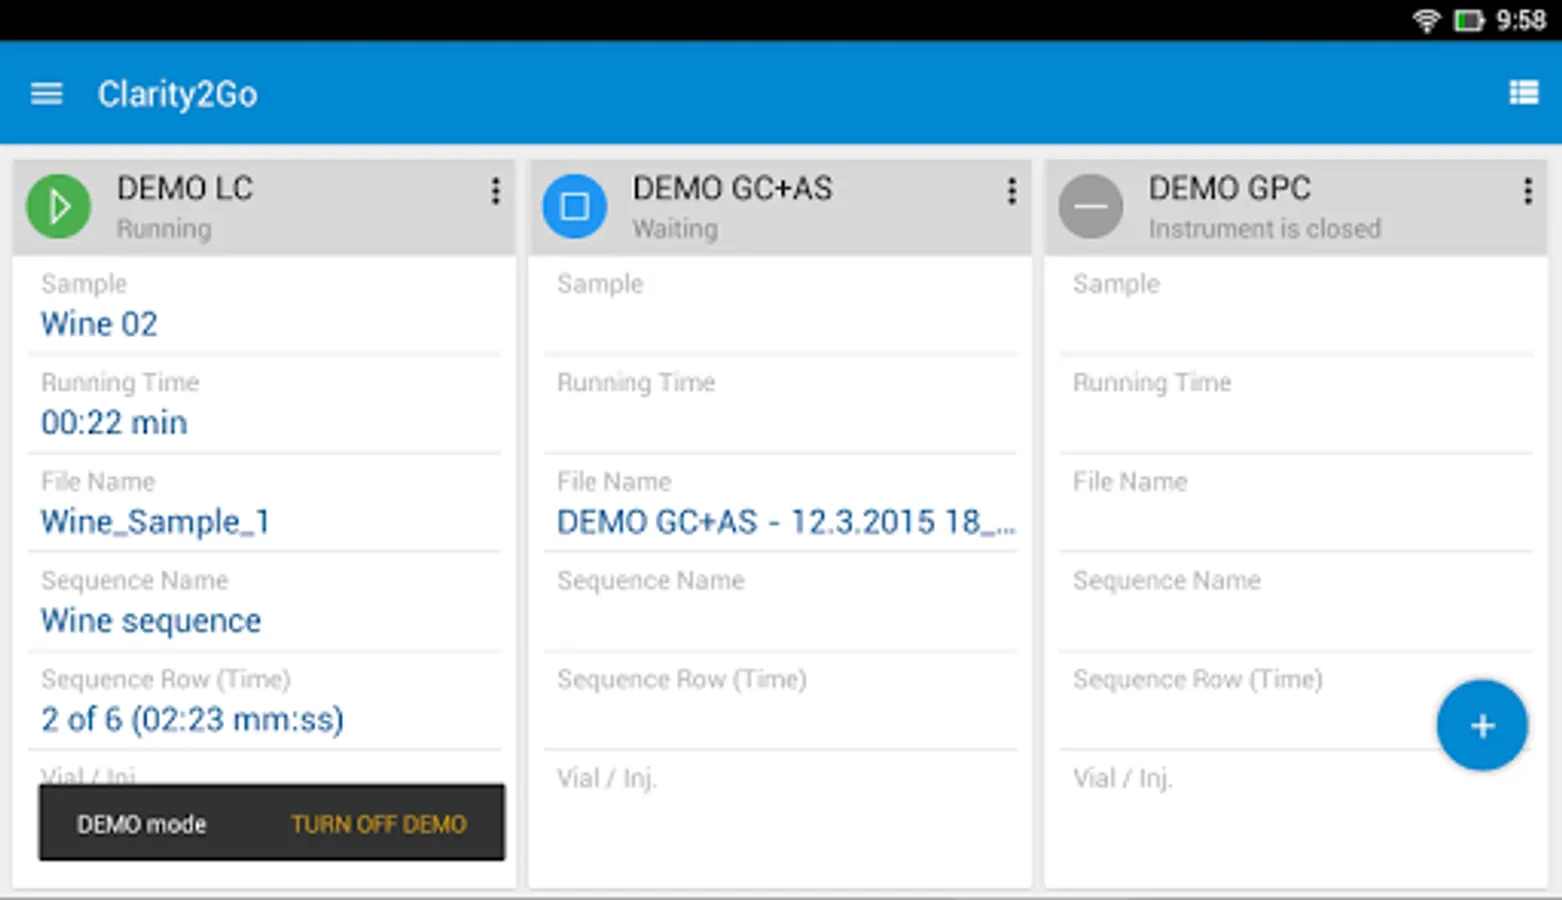Open the hamburger navigation menu

tap(46, 94)
